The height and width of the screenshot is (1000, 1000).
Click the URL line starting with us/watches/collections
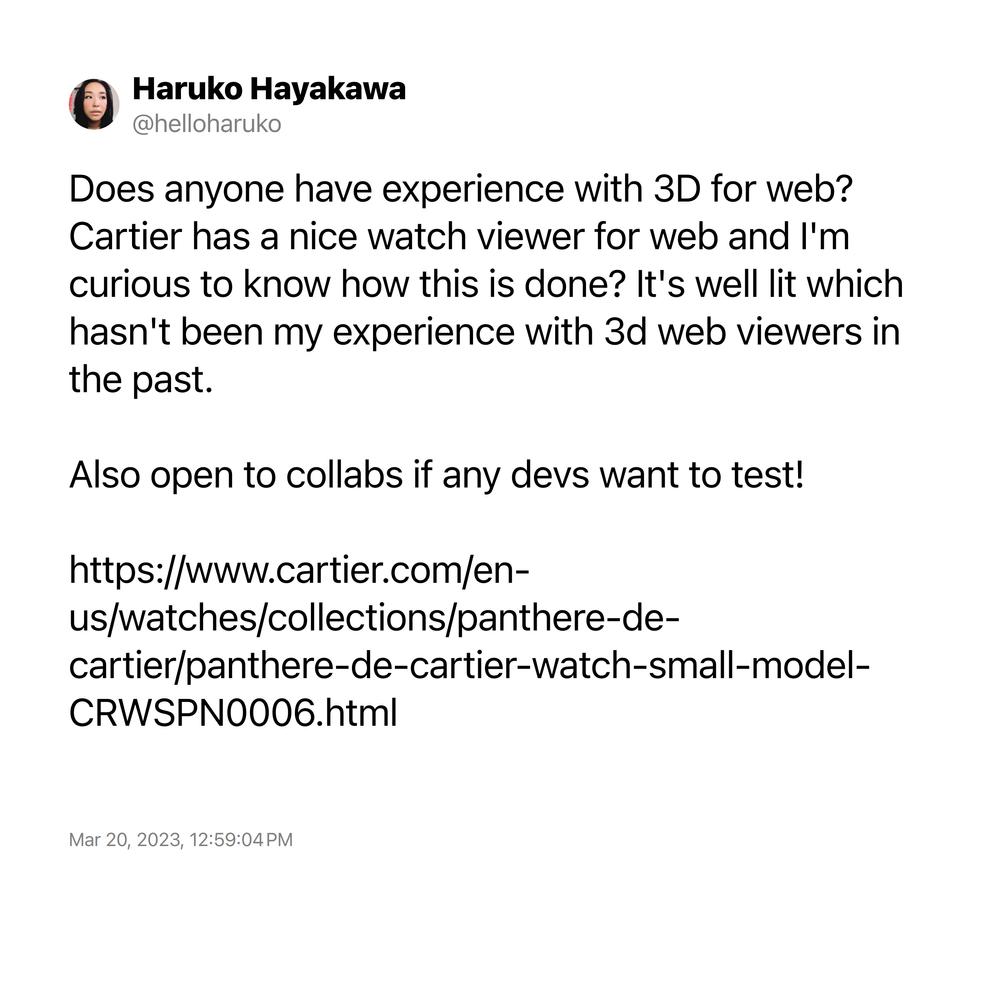pos(374,617)
